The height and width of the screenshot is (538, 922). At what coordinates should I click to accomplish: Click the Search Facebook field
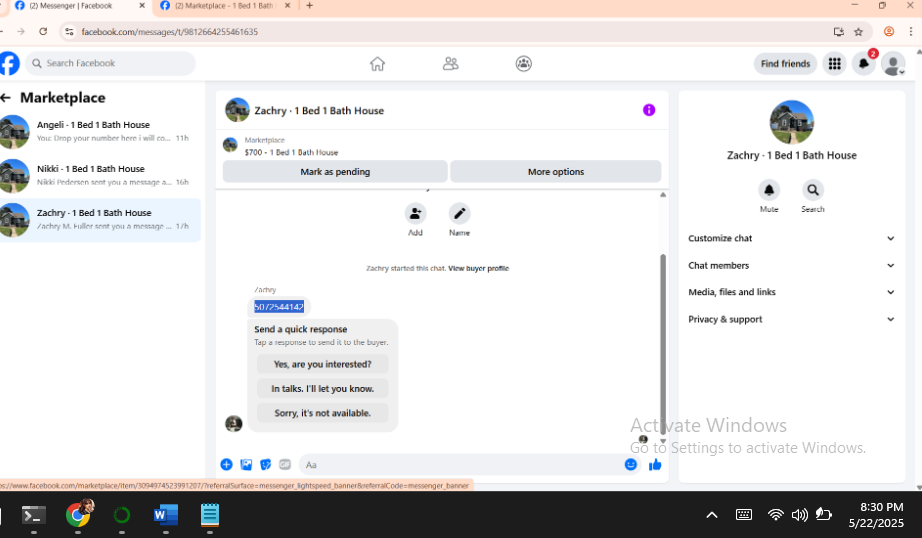point(110,64)
